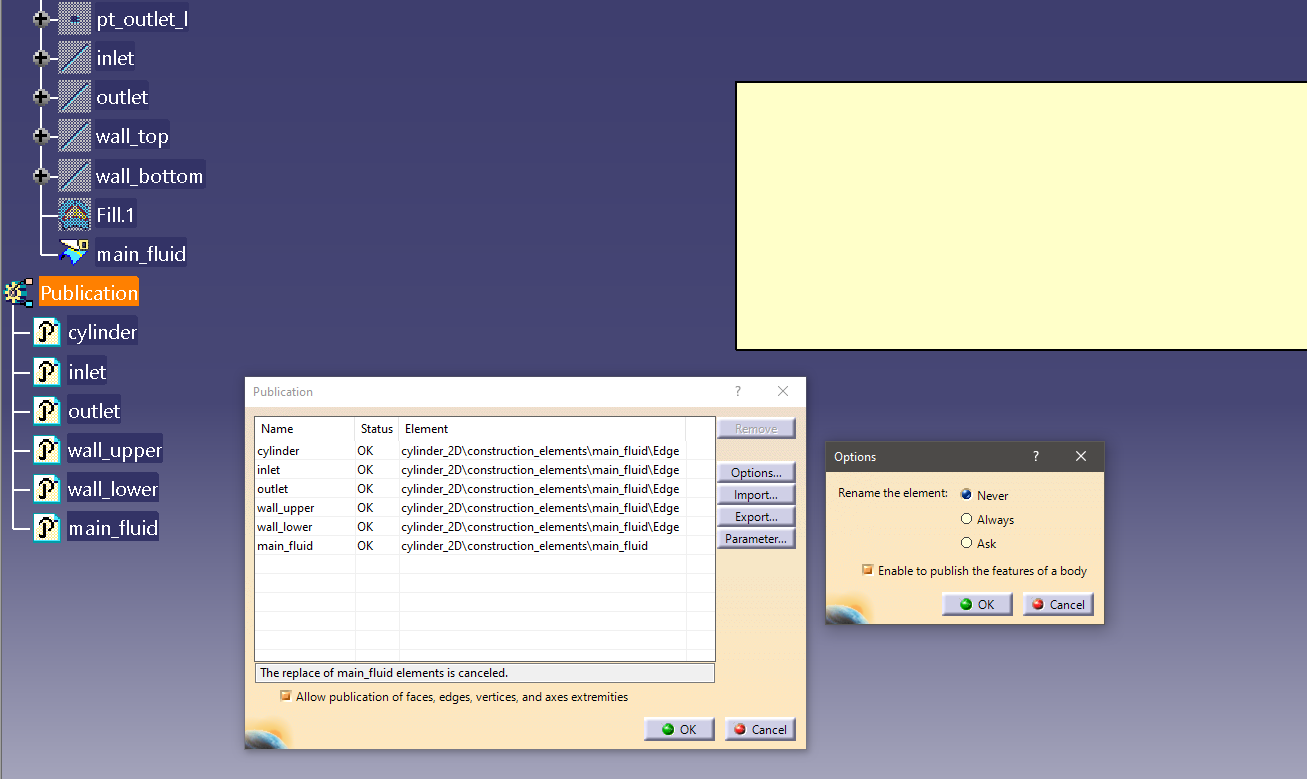
Task: Select the Never rename radio button
Action: (966, 495)
